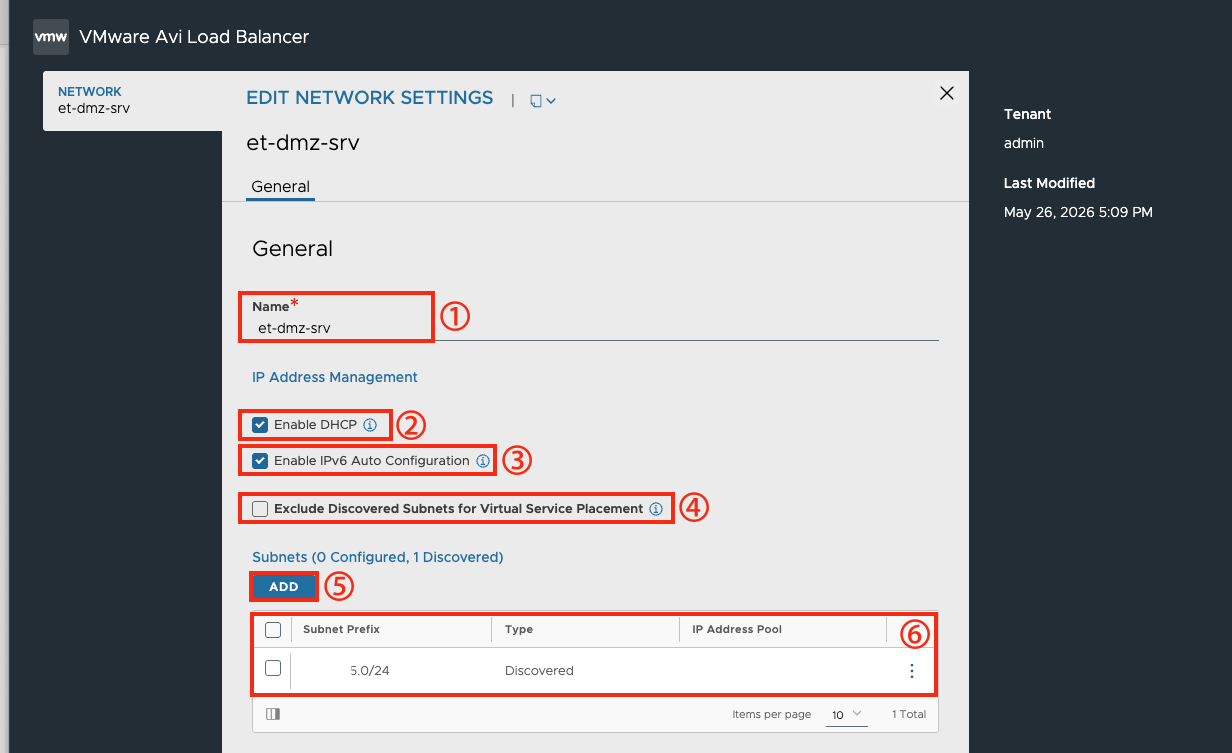Open the clipboard dropdown beside the dialog title
1232x753 pixels.
pos(543,100)
